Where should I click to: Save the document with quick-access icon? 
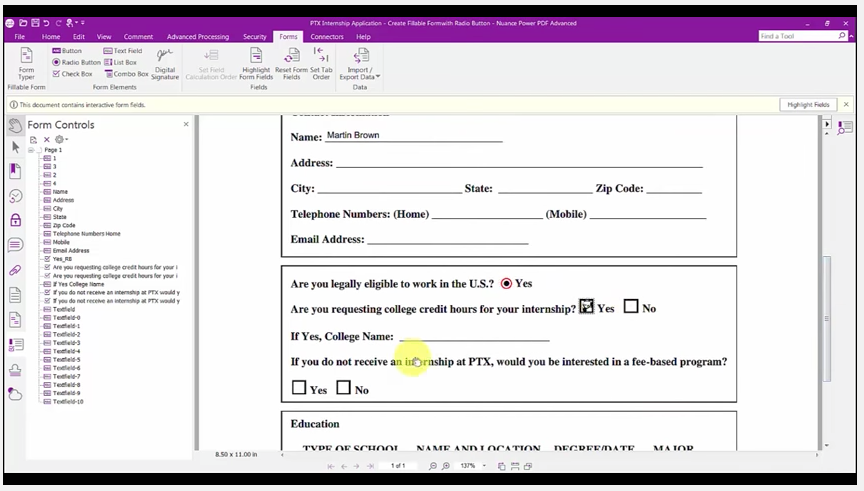[x=35, y=23]
